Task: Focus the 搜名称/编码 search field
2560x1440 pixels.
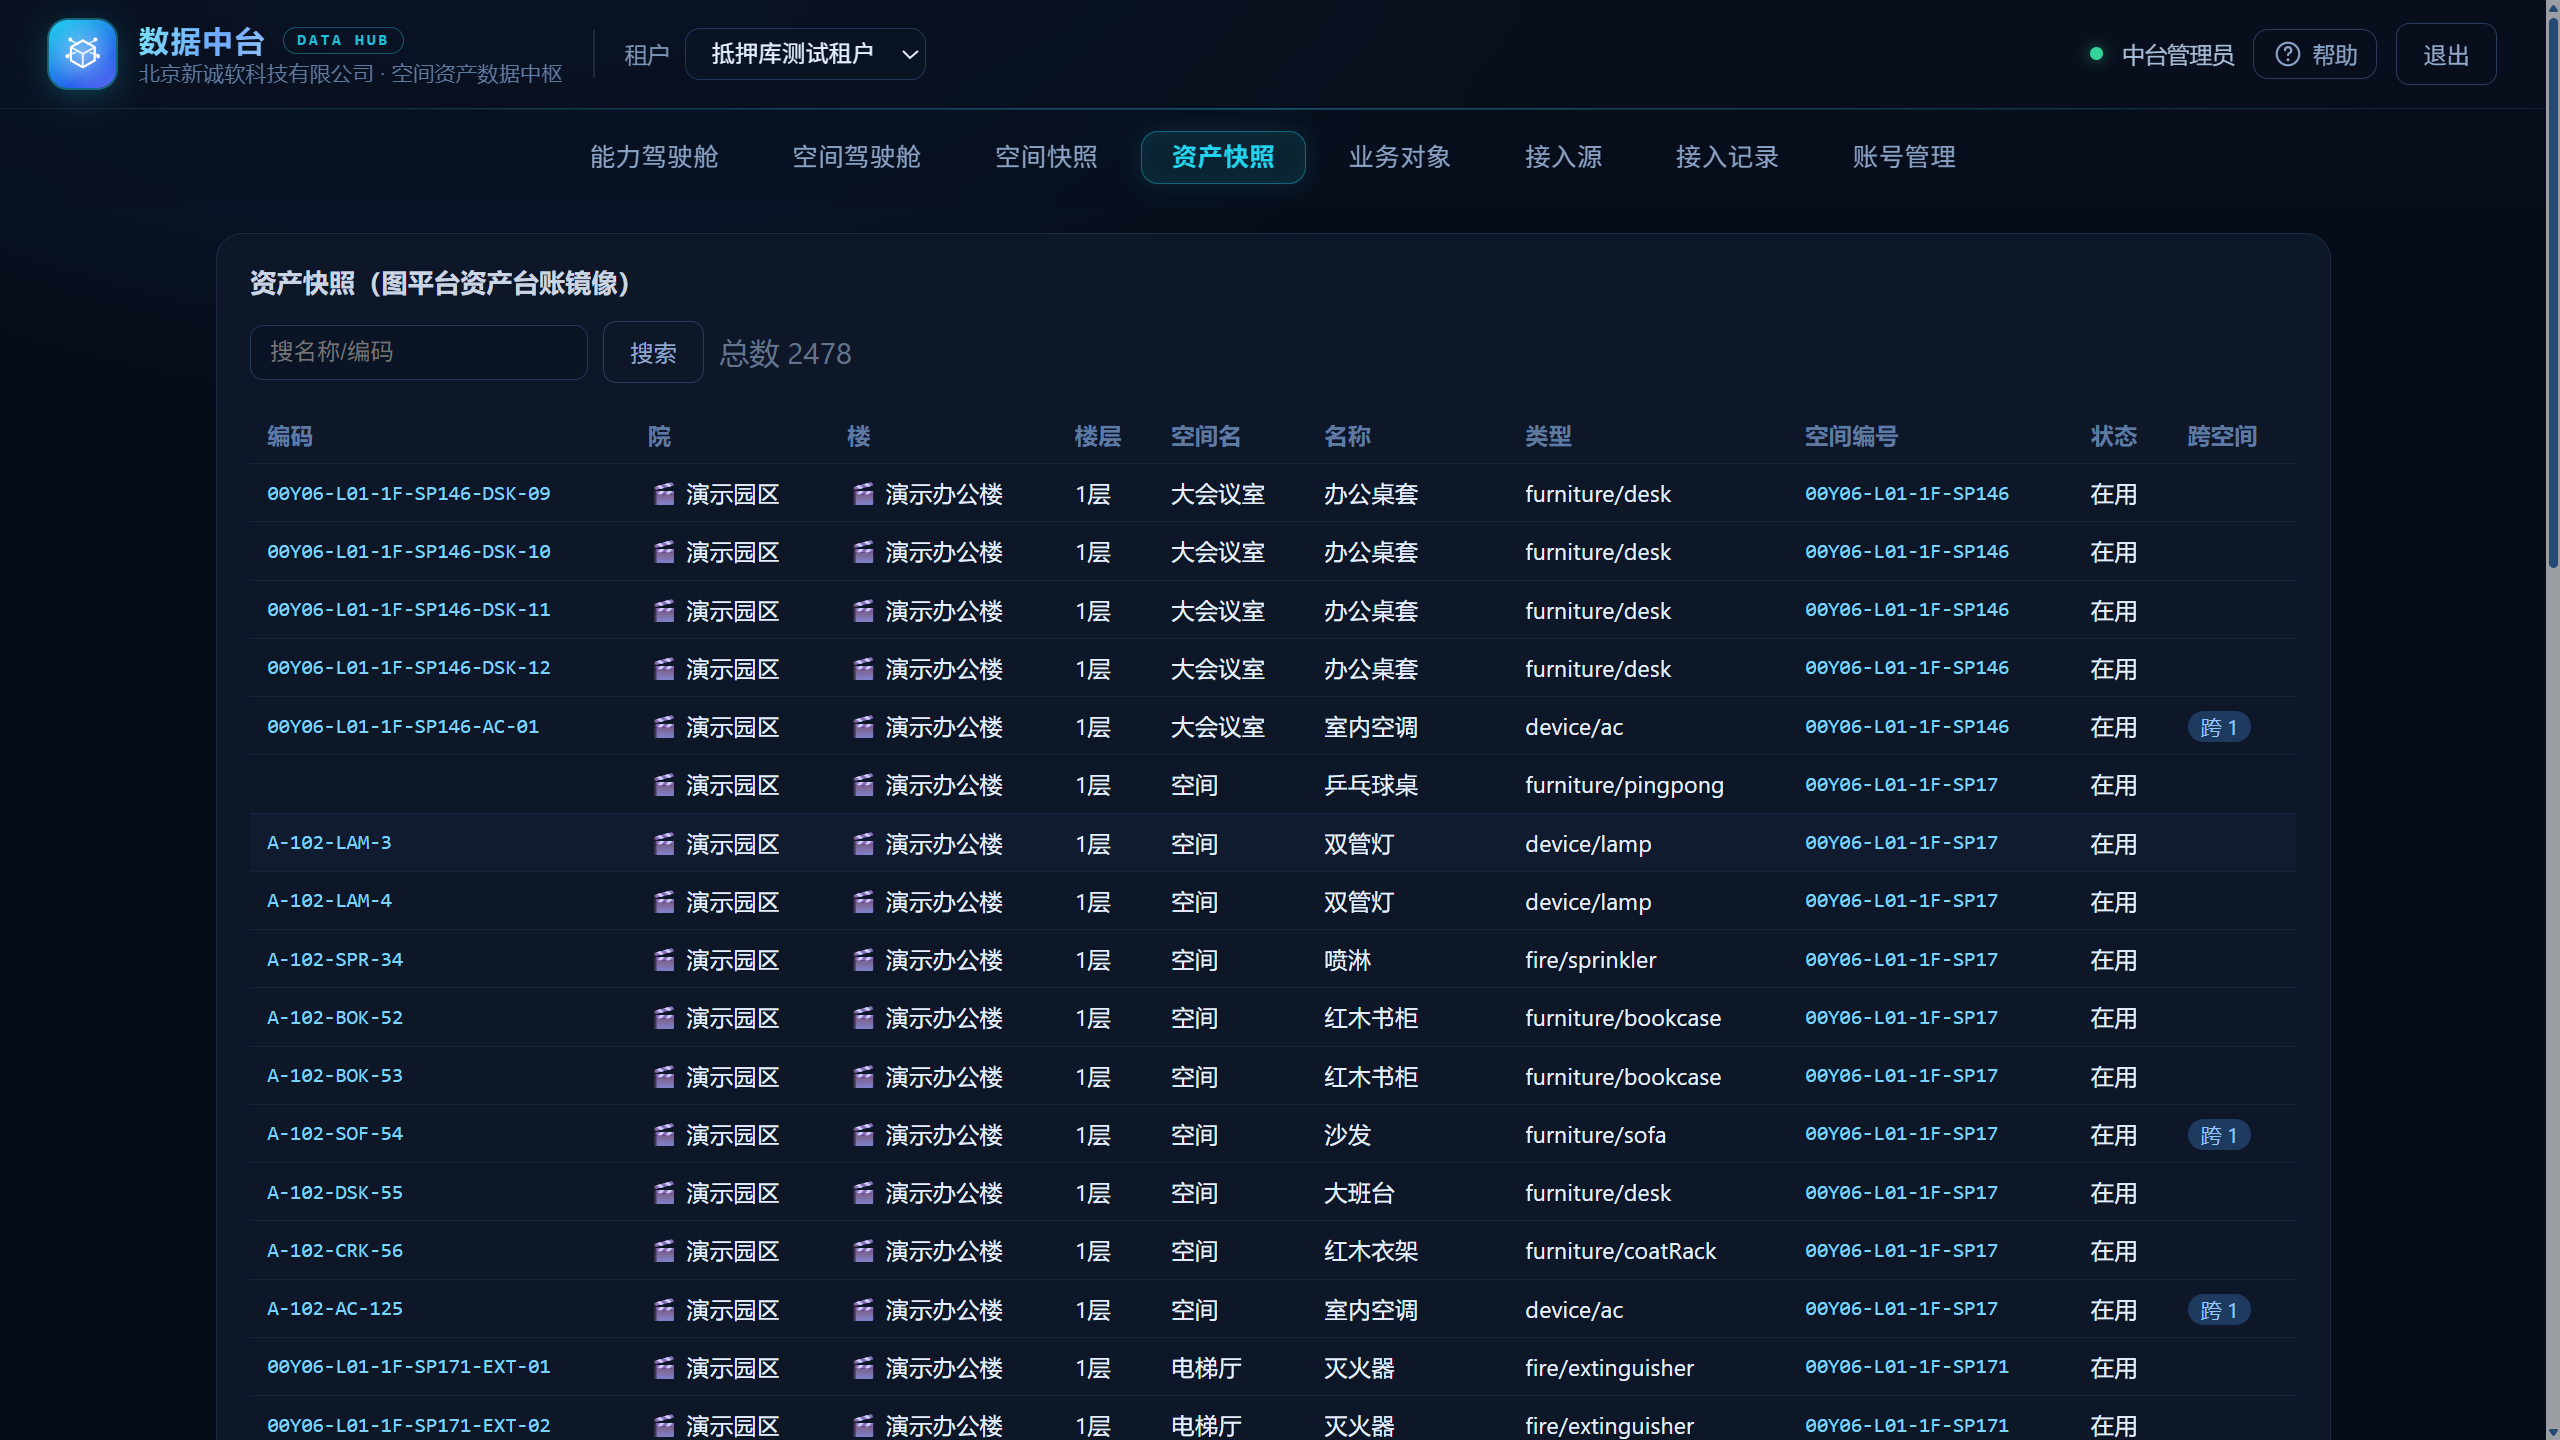Action: pos(418,352)
